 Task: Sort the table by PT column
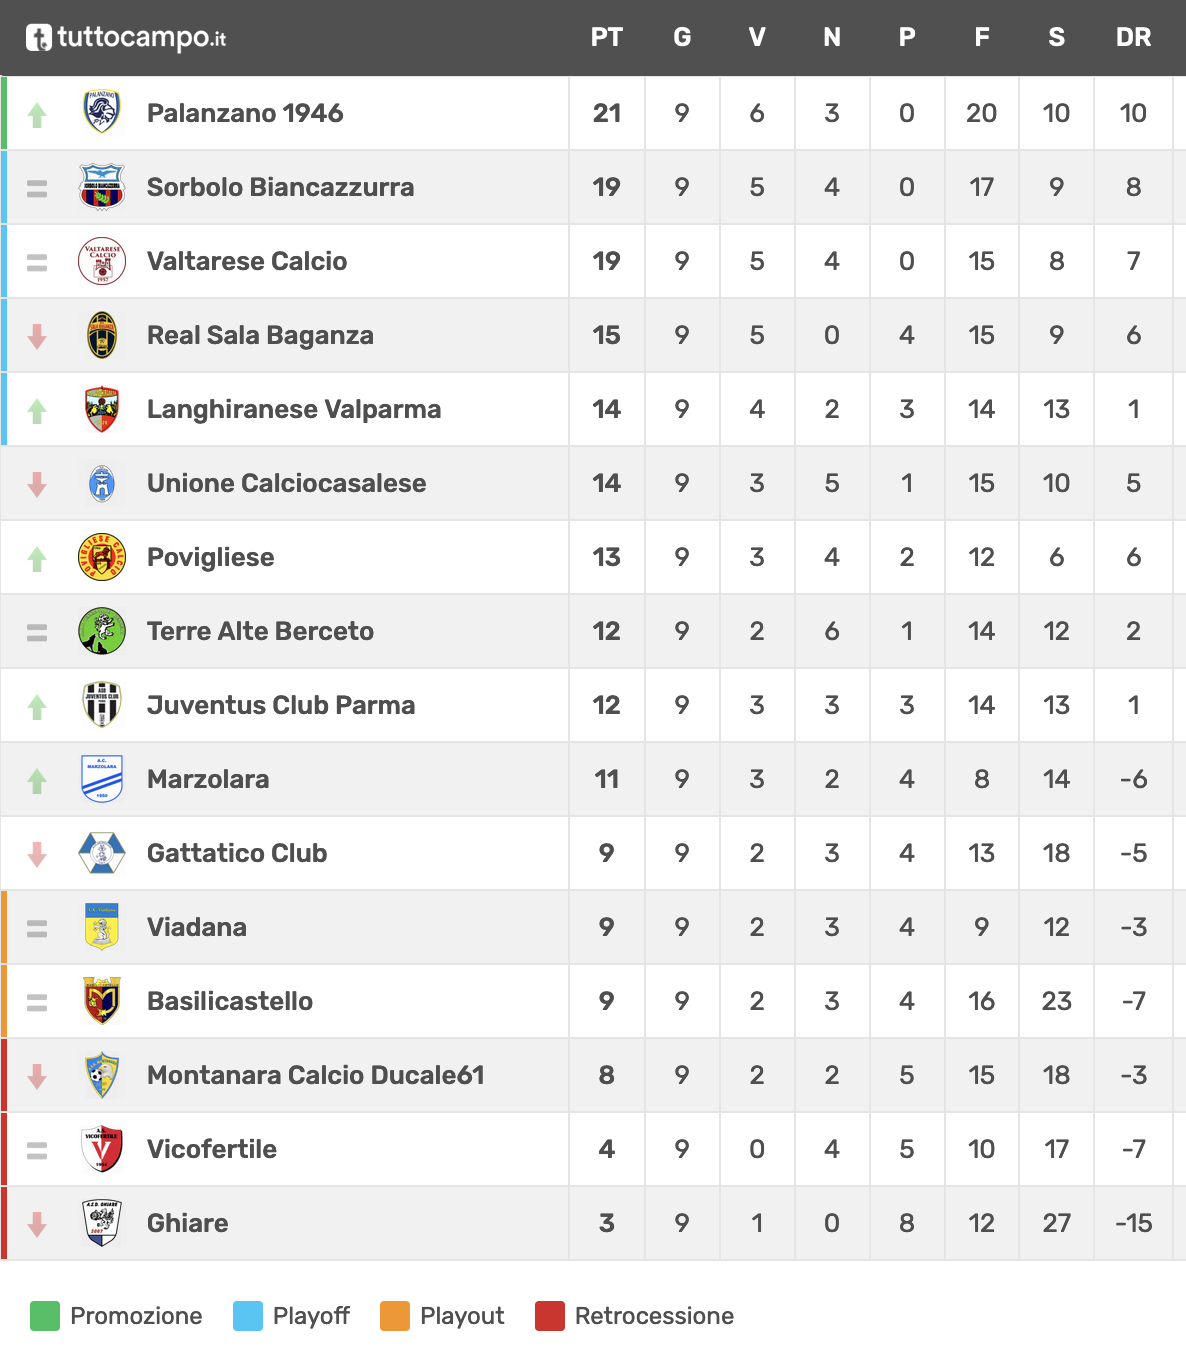(x=607, y=38)
